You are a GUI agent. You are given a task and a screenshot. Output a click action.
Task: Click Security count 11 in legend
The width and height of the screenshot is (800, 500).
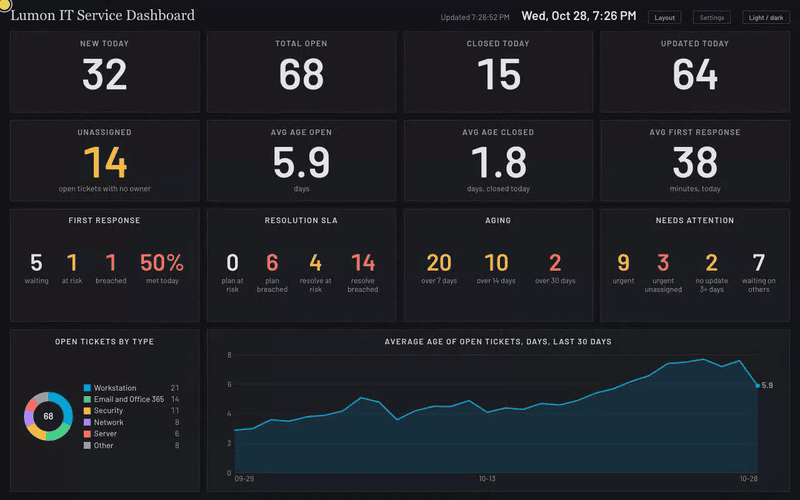175,411
